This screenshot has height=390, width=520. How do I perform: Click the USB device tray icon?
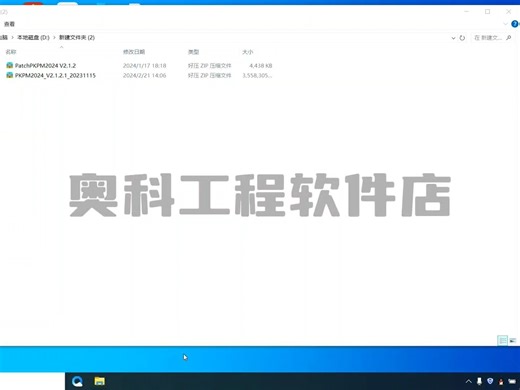click(x=479, y=381)
